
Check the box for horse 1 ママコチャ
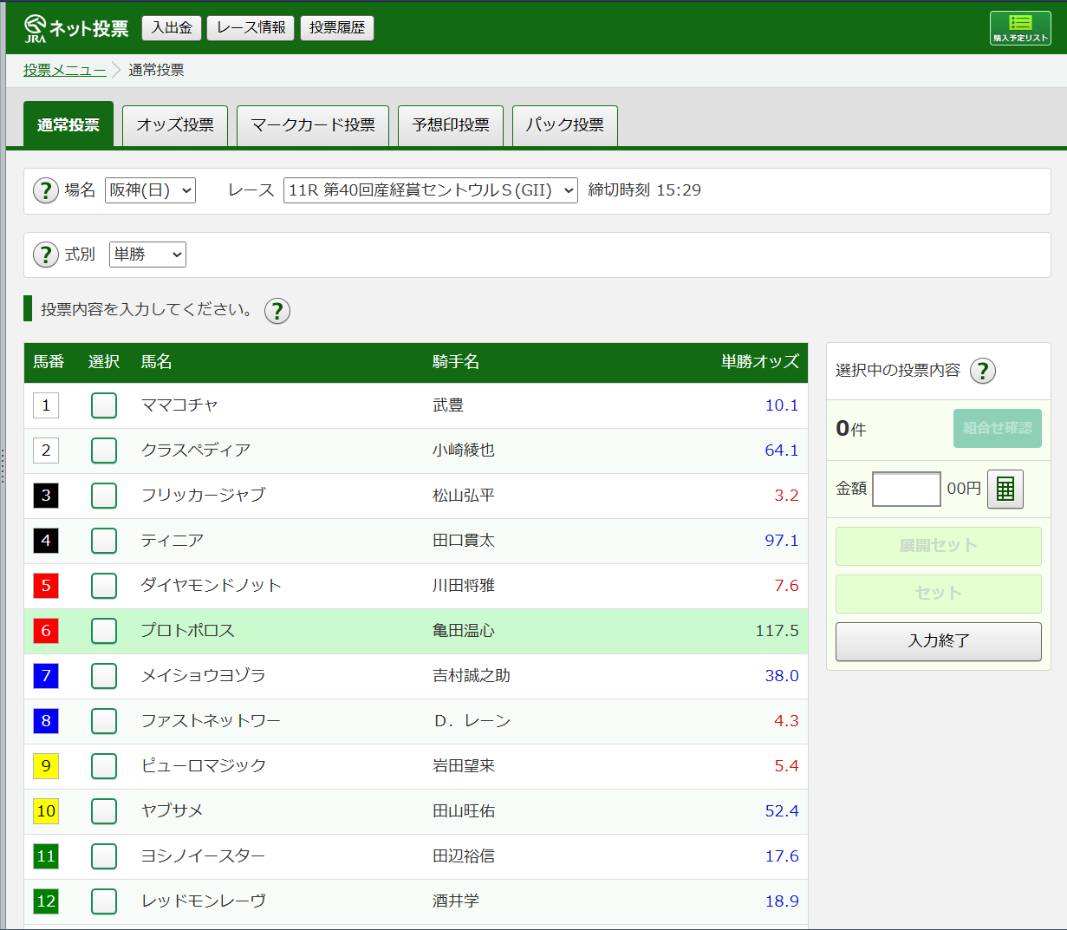point(103,405)
